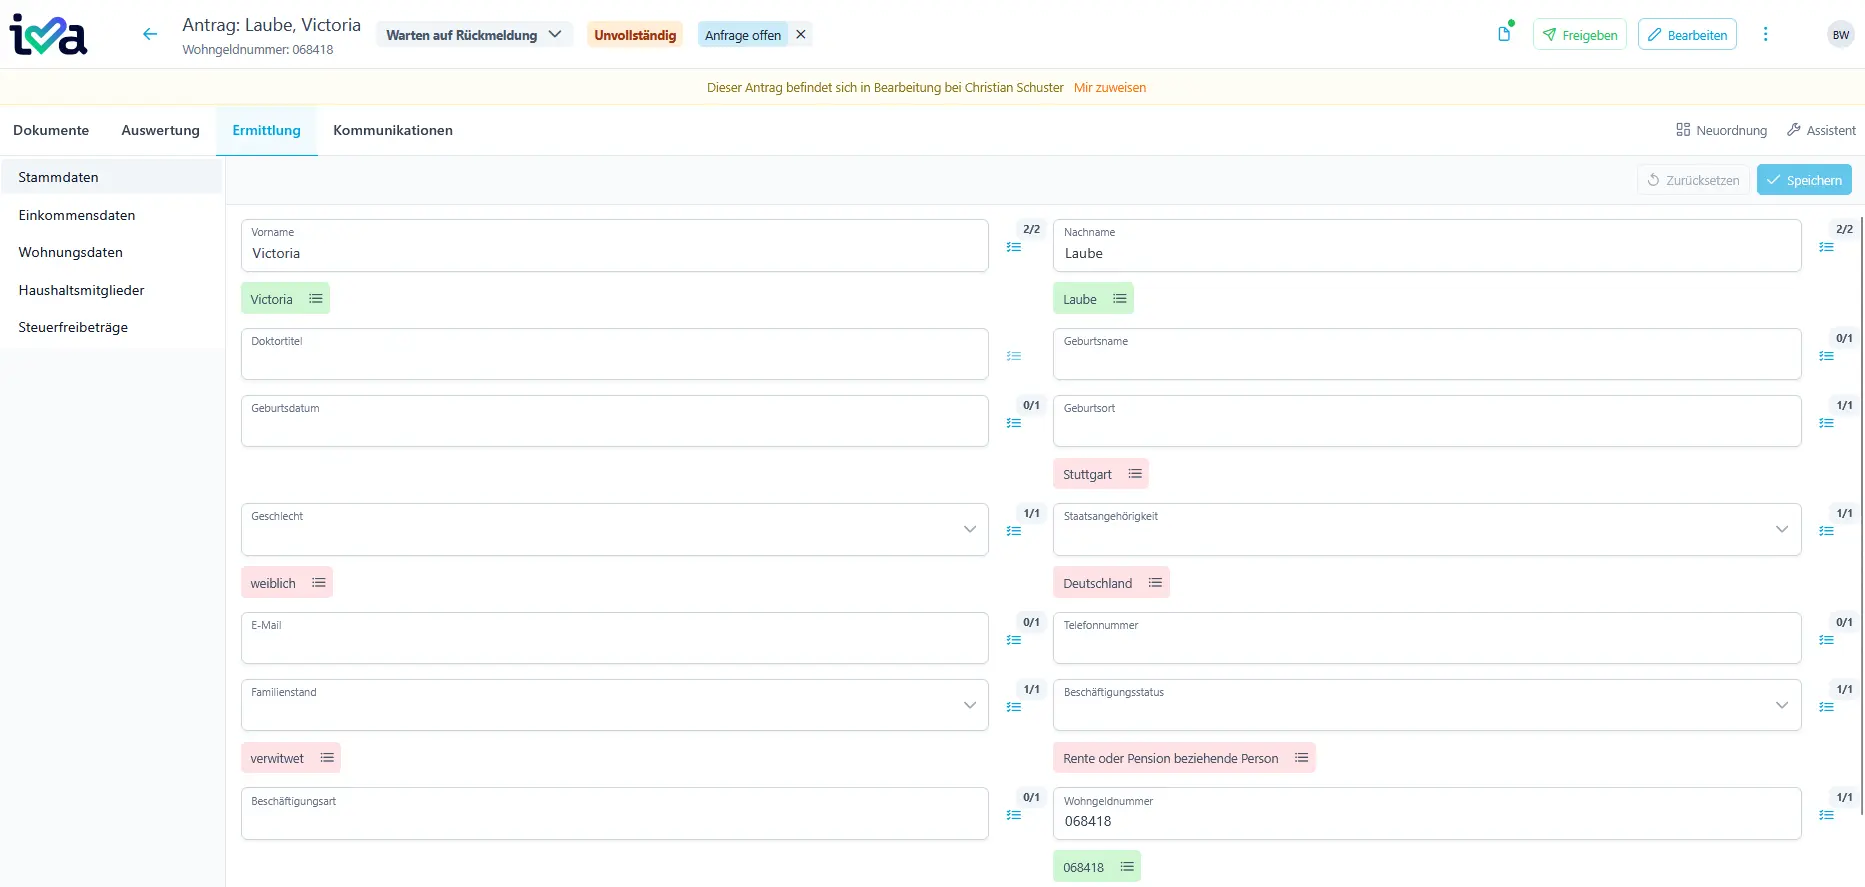Select Einkommensdaten in the sidebar

[x=77, y=215]
